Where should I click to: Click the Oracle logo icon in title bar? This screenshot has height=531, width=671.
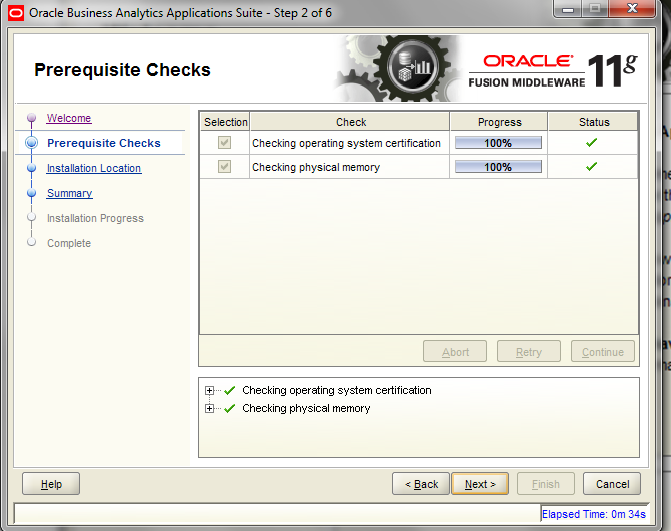point(16,13)
